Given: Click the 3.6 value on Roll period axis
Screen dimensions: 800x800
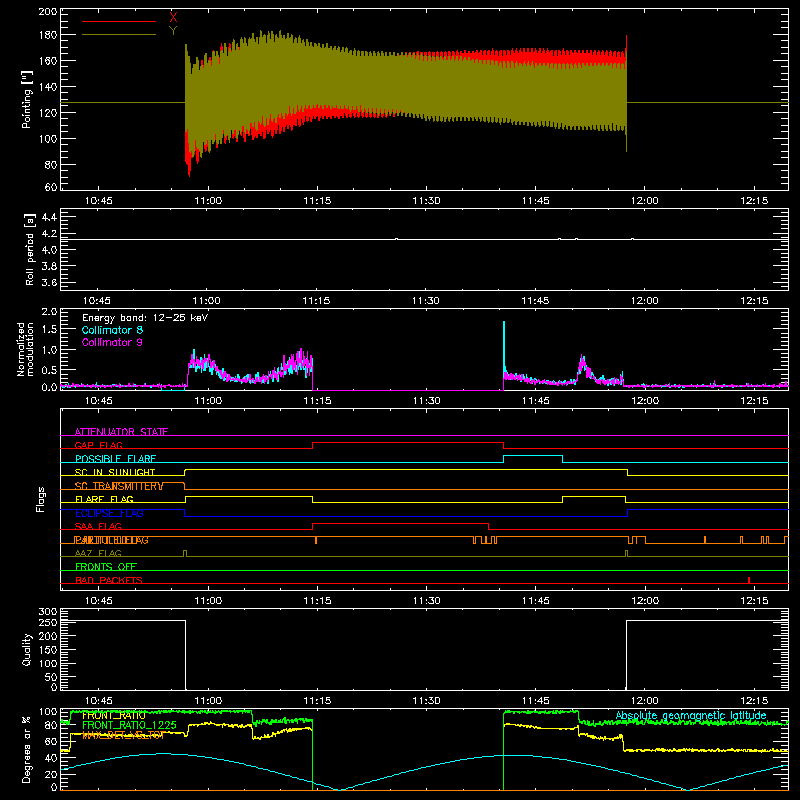Looking at the screenshot, I should coord(49,282).
